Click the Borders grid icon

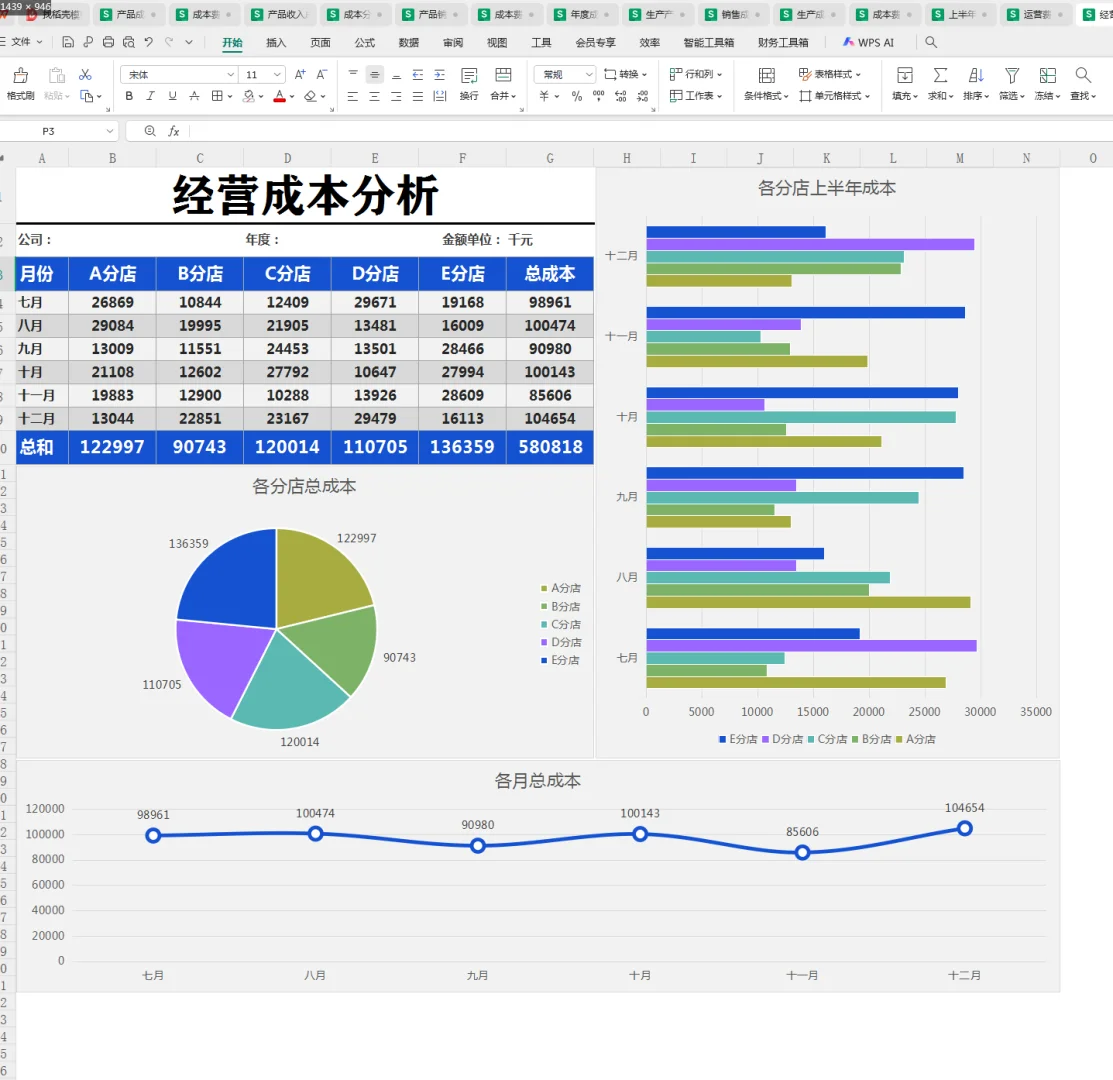[x=217, y=96]
